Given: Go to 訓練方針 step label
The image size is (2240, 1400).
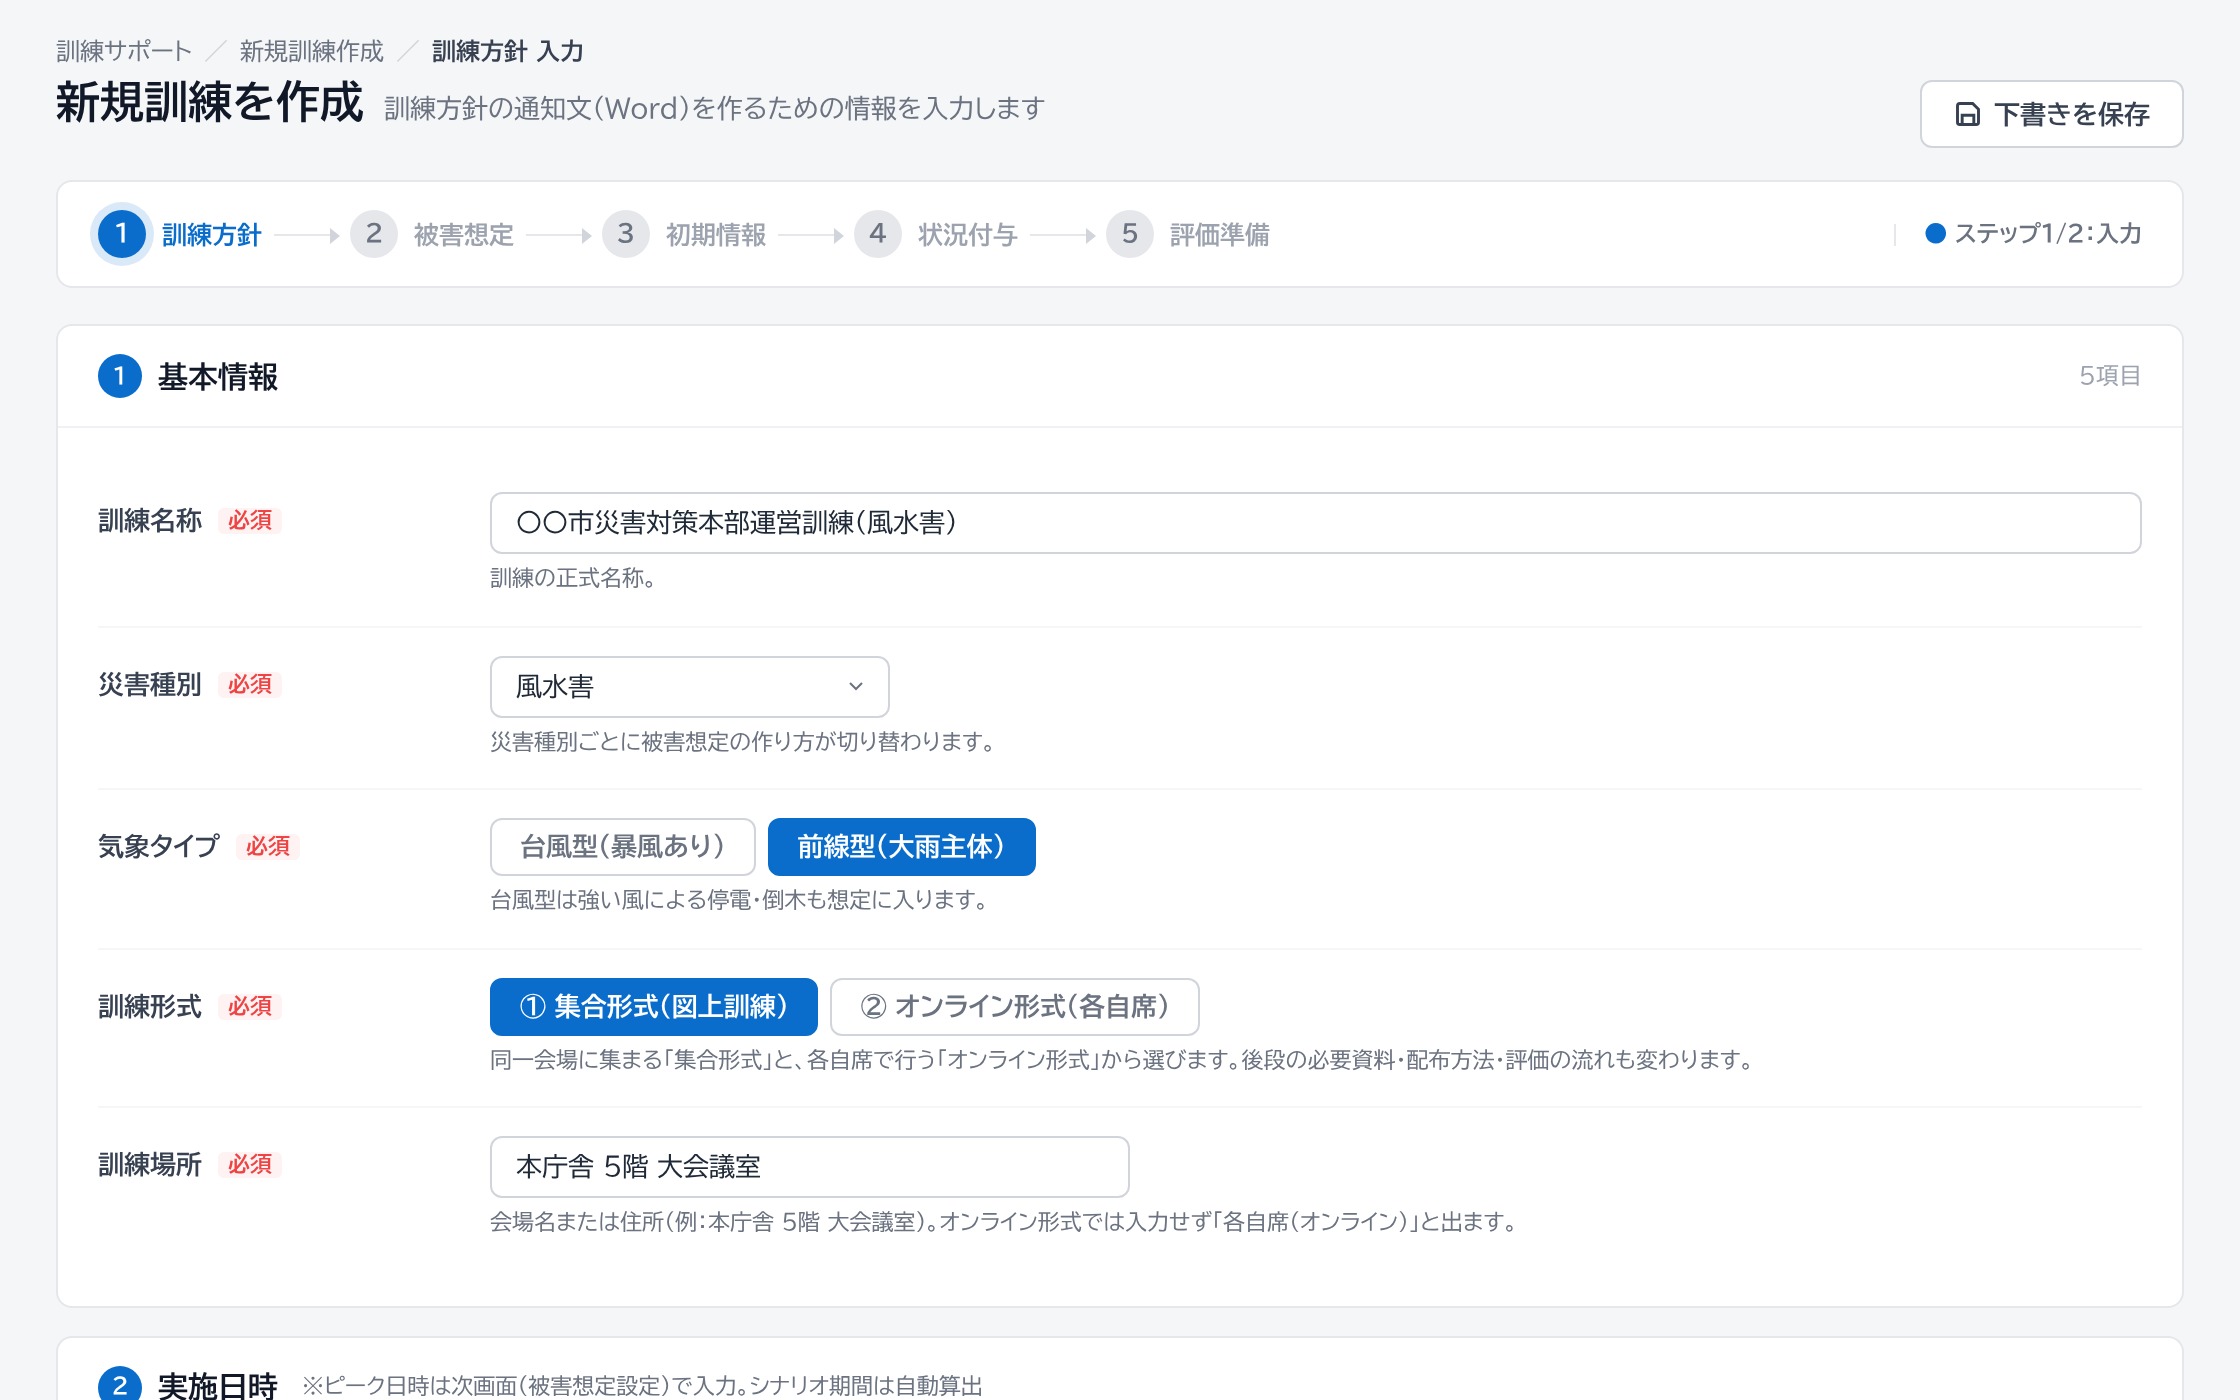Looking at the screenshot, I should coord(211,235).
